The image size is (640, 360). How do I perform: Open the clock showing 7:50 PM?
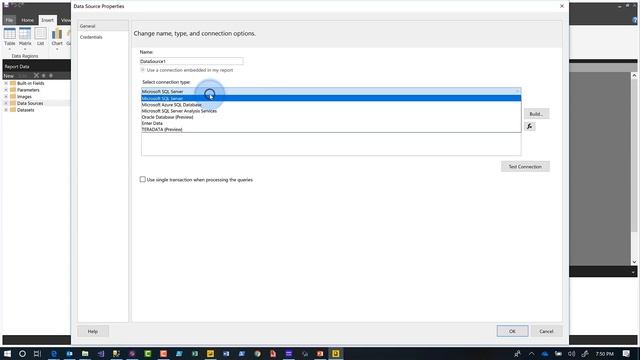coord(604,354)
